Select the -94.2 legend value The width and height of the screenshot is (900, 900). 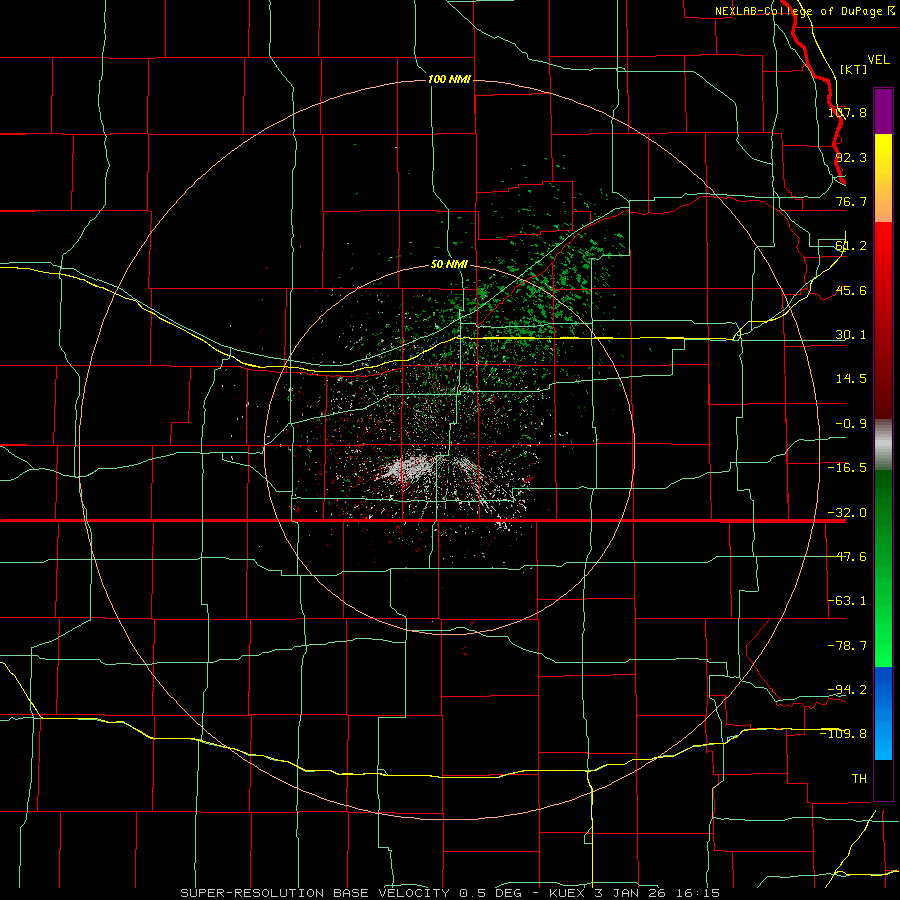(x=847, y=689)
